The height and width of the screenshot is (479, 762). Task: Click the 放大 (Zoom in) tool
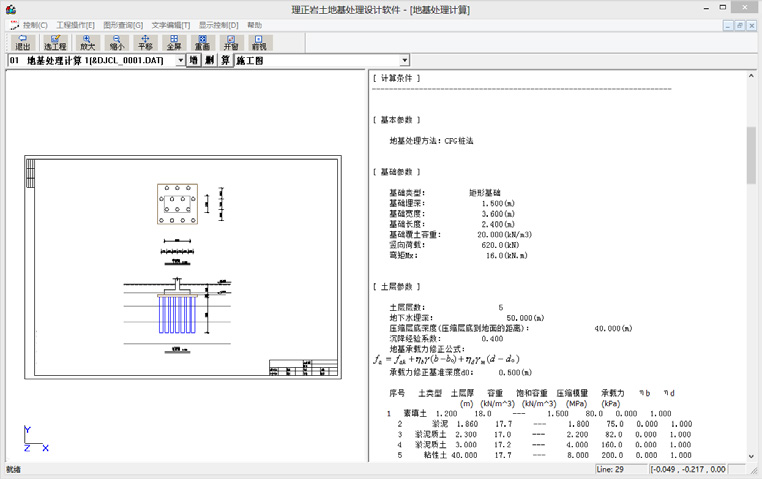tap(88, 43)
